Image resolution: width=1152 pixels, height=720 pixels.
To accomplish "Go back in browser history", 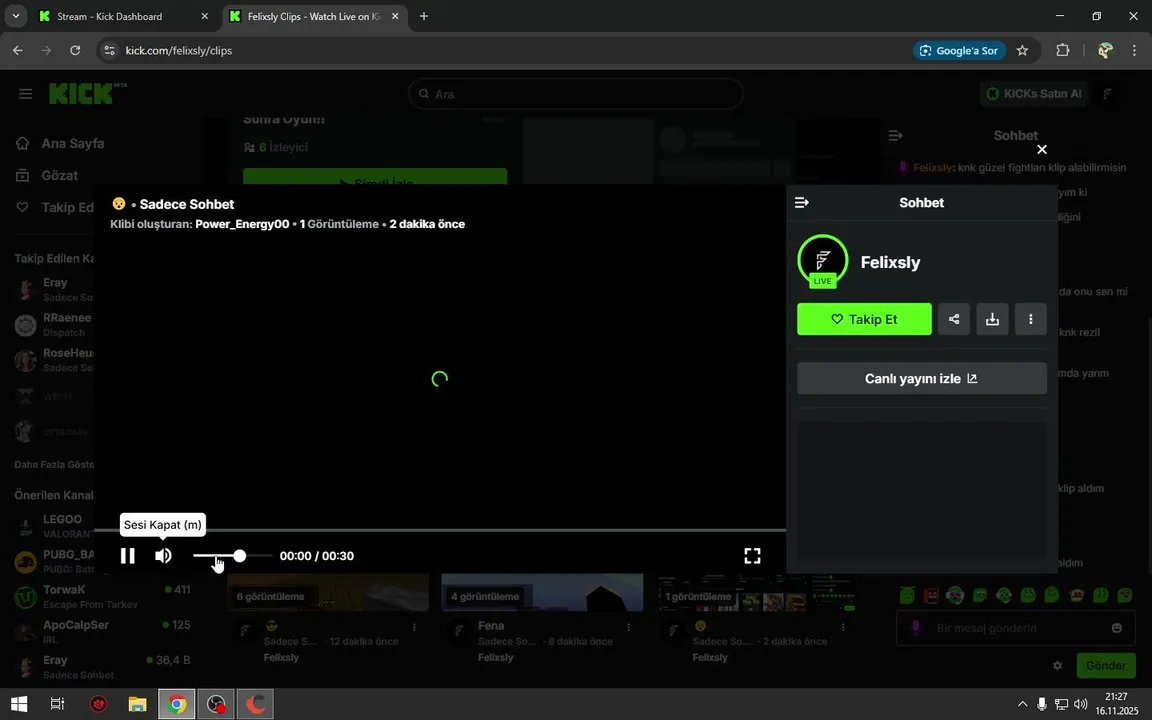I will pos(18,51).
